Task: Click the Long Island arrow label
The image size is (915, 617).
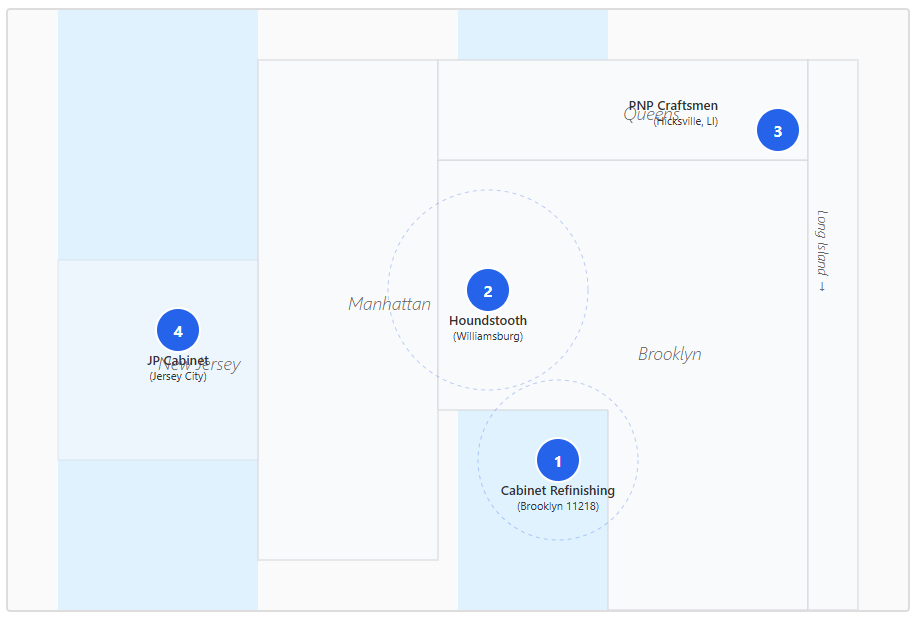Action: (822, 250)
